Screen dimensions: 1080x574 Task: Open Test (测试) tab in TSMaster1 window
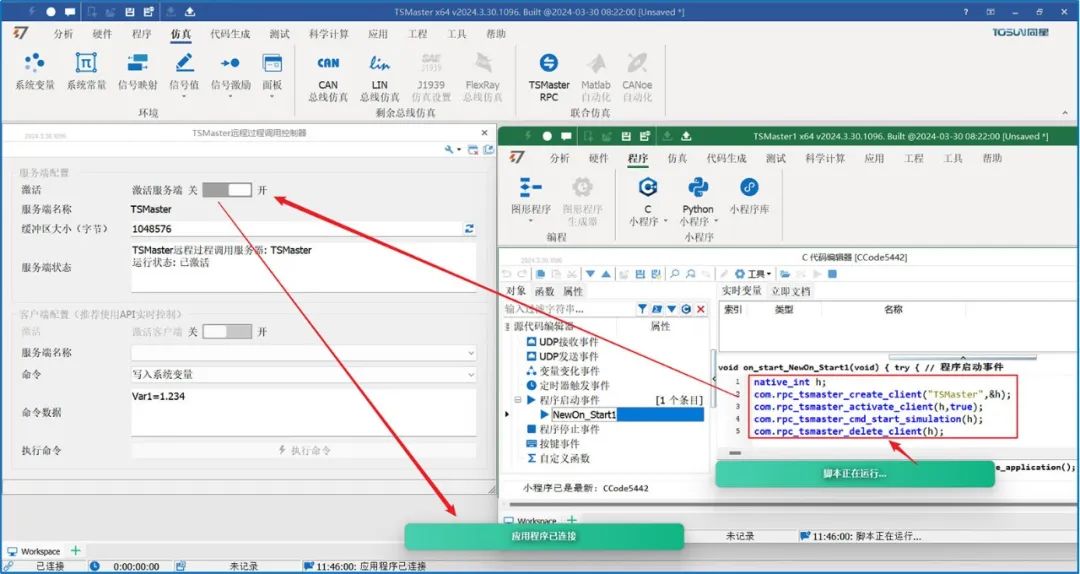tap(776, 158)
